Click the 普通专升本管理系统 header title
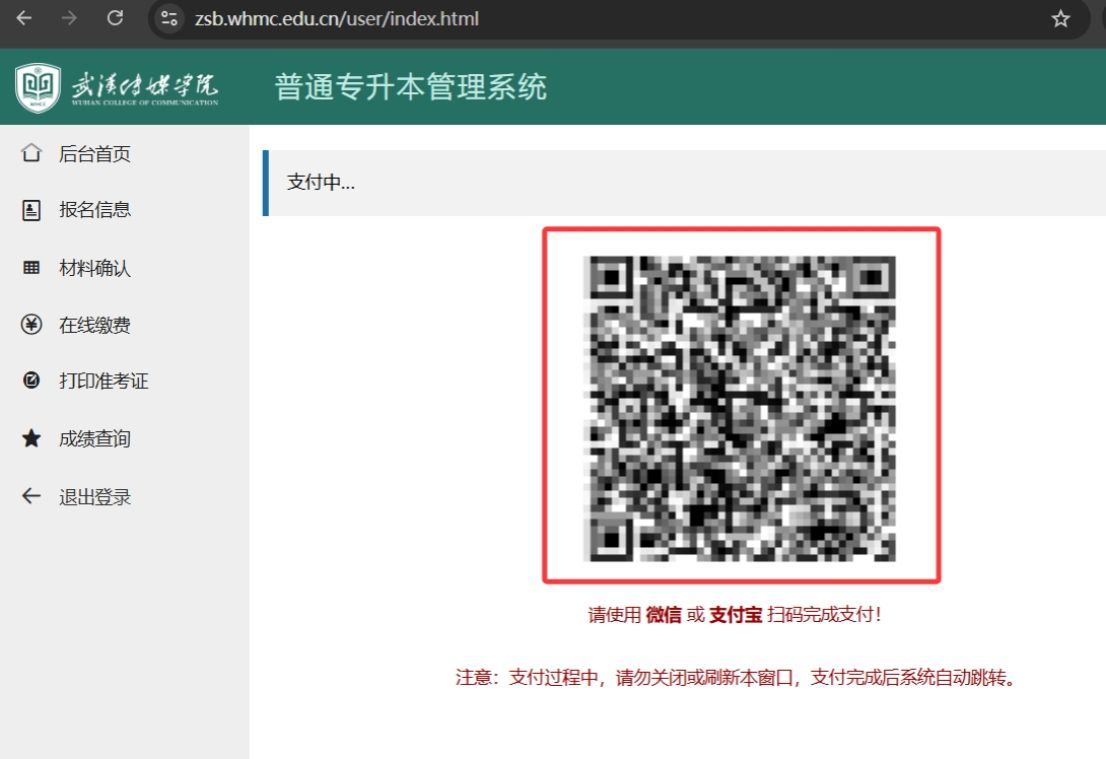This screenshot has height=759, width=1106. click(411, 88)
